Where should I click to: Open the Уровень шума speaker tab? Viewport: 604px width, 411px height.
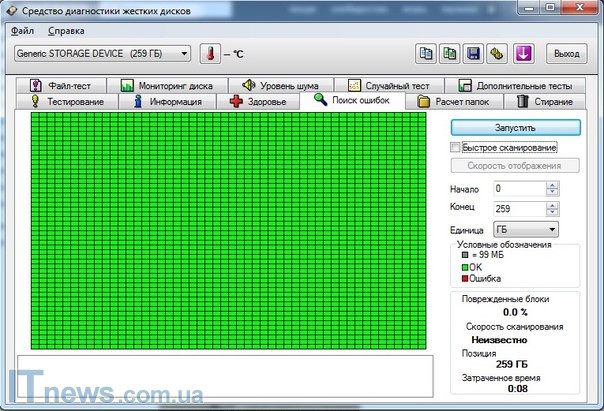tap(280, 86)
